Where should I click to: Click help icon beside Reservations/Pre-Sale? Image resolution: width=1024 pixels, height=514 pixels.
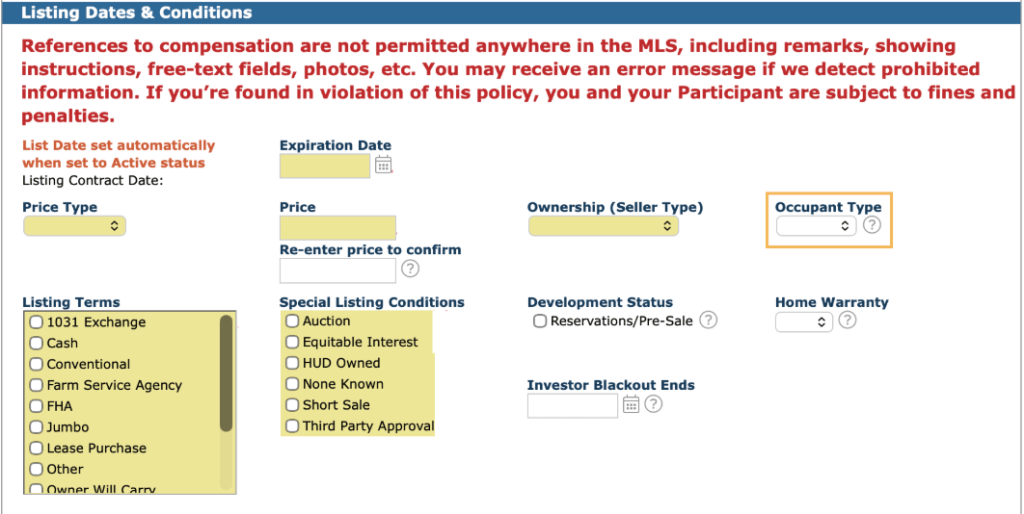pyautogui.click(x=708, y=320)
